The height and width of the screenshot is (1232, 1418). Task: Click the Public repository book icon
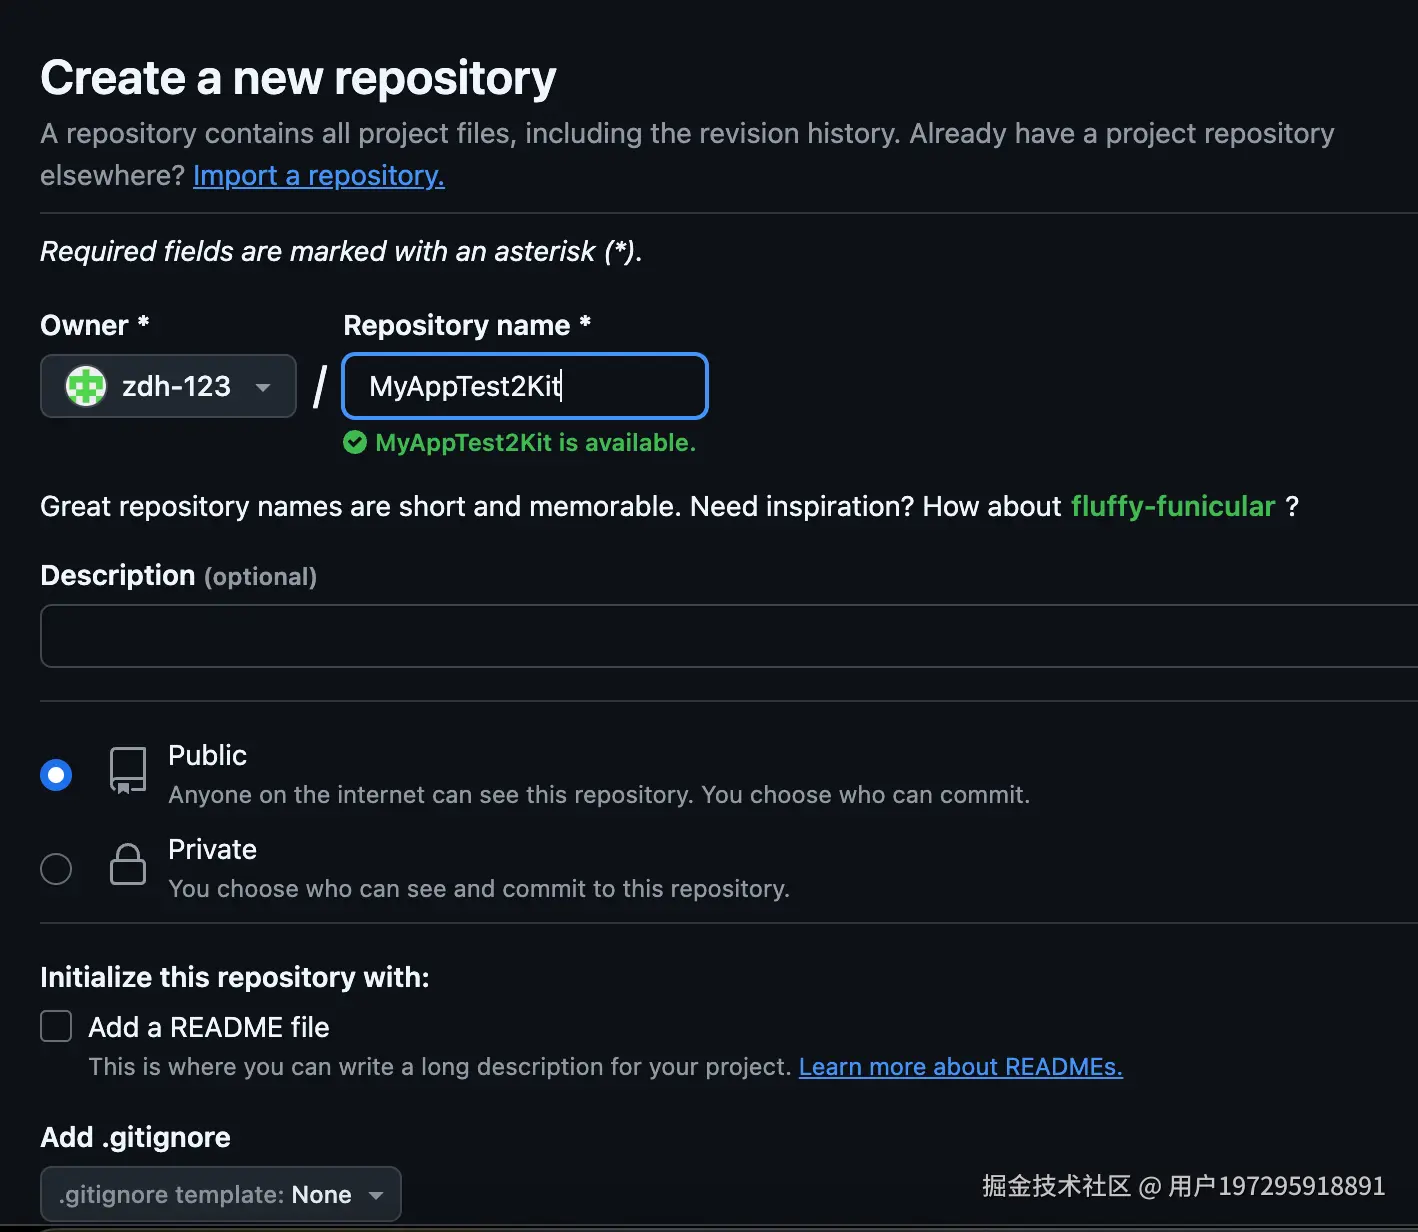point(128,771)
